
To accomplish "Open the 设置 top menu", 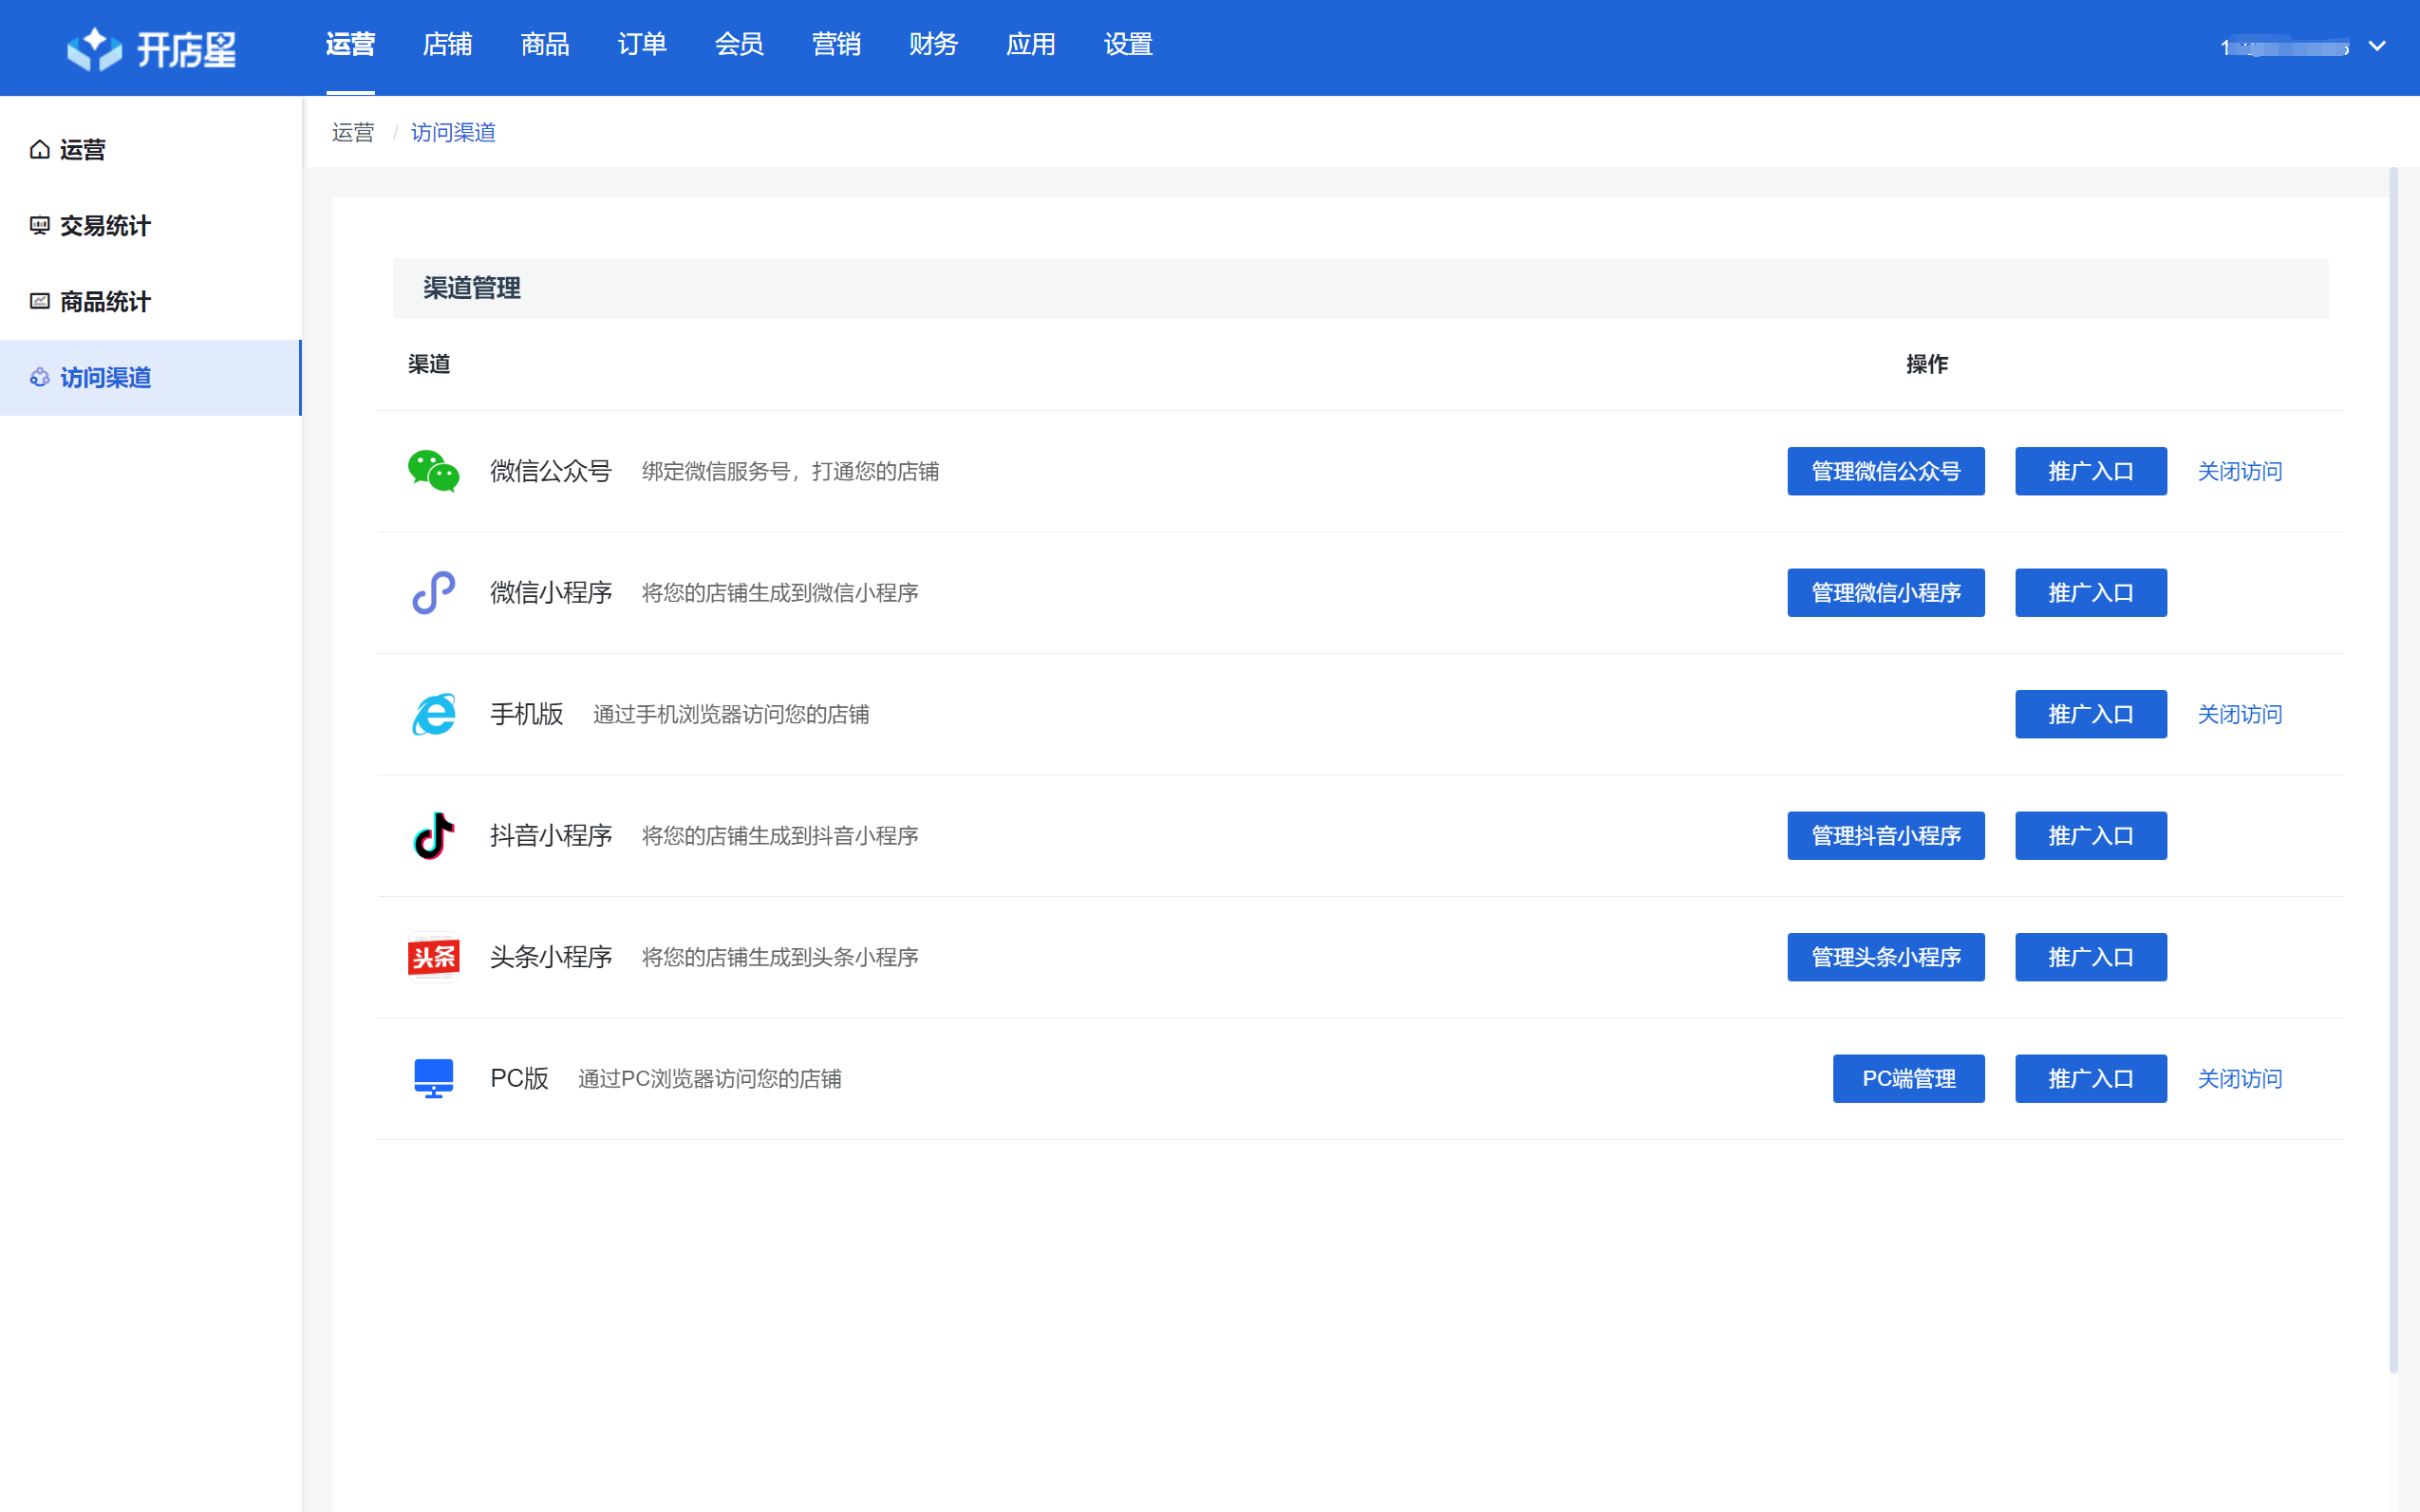I will click(x=1128, y=44).
